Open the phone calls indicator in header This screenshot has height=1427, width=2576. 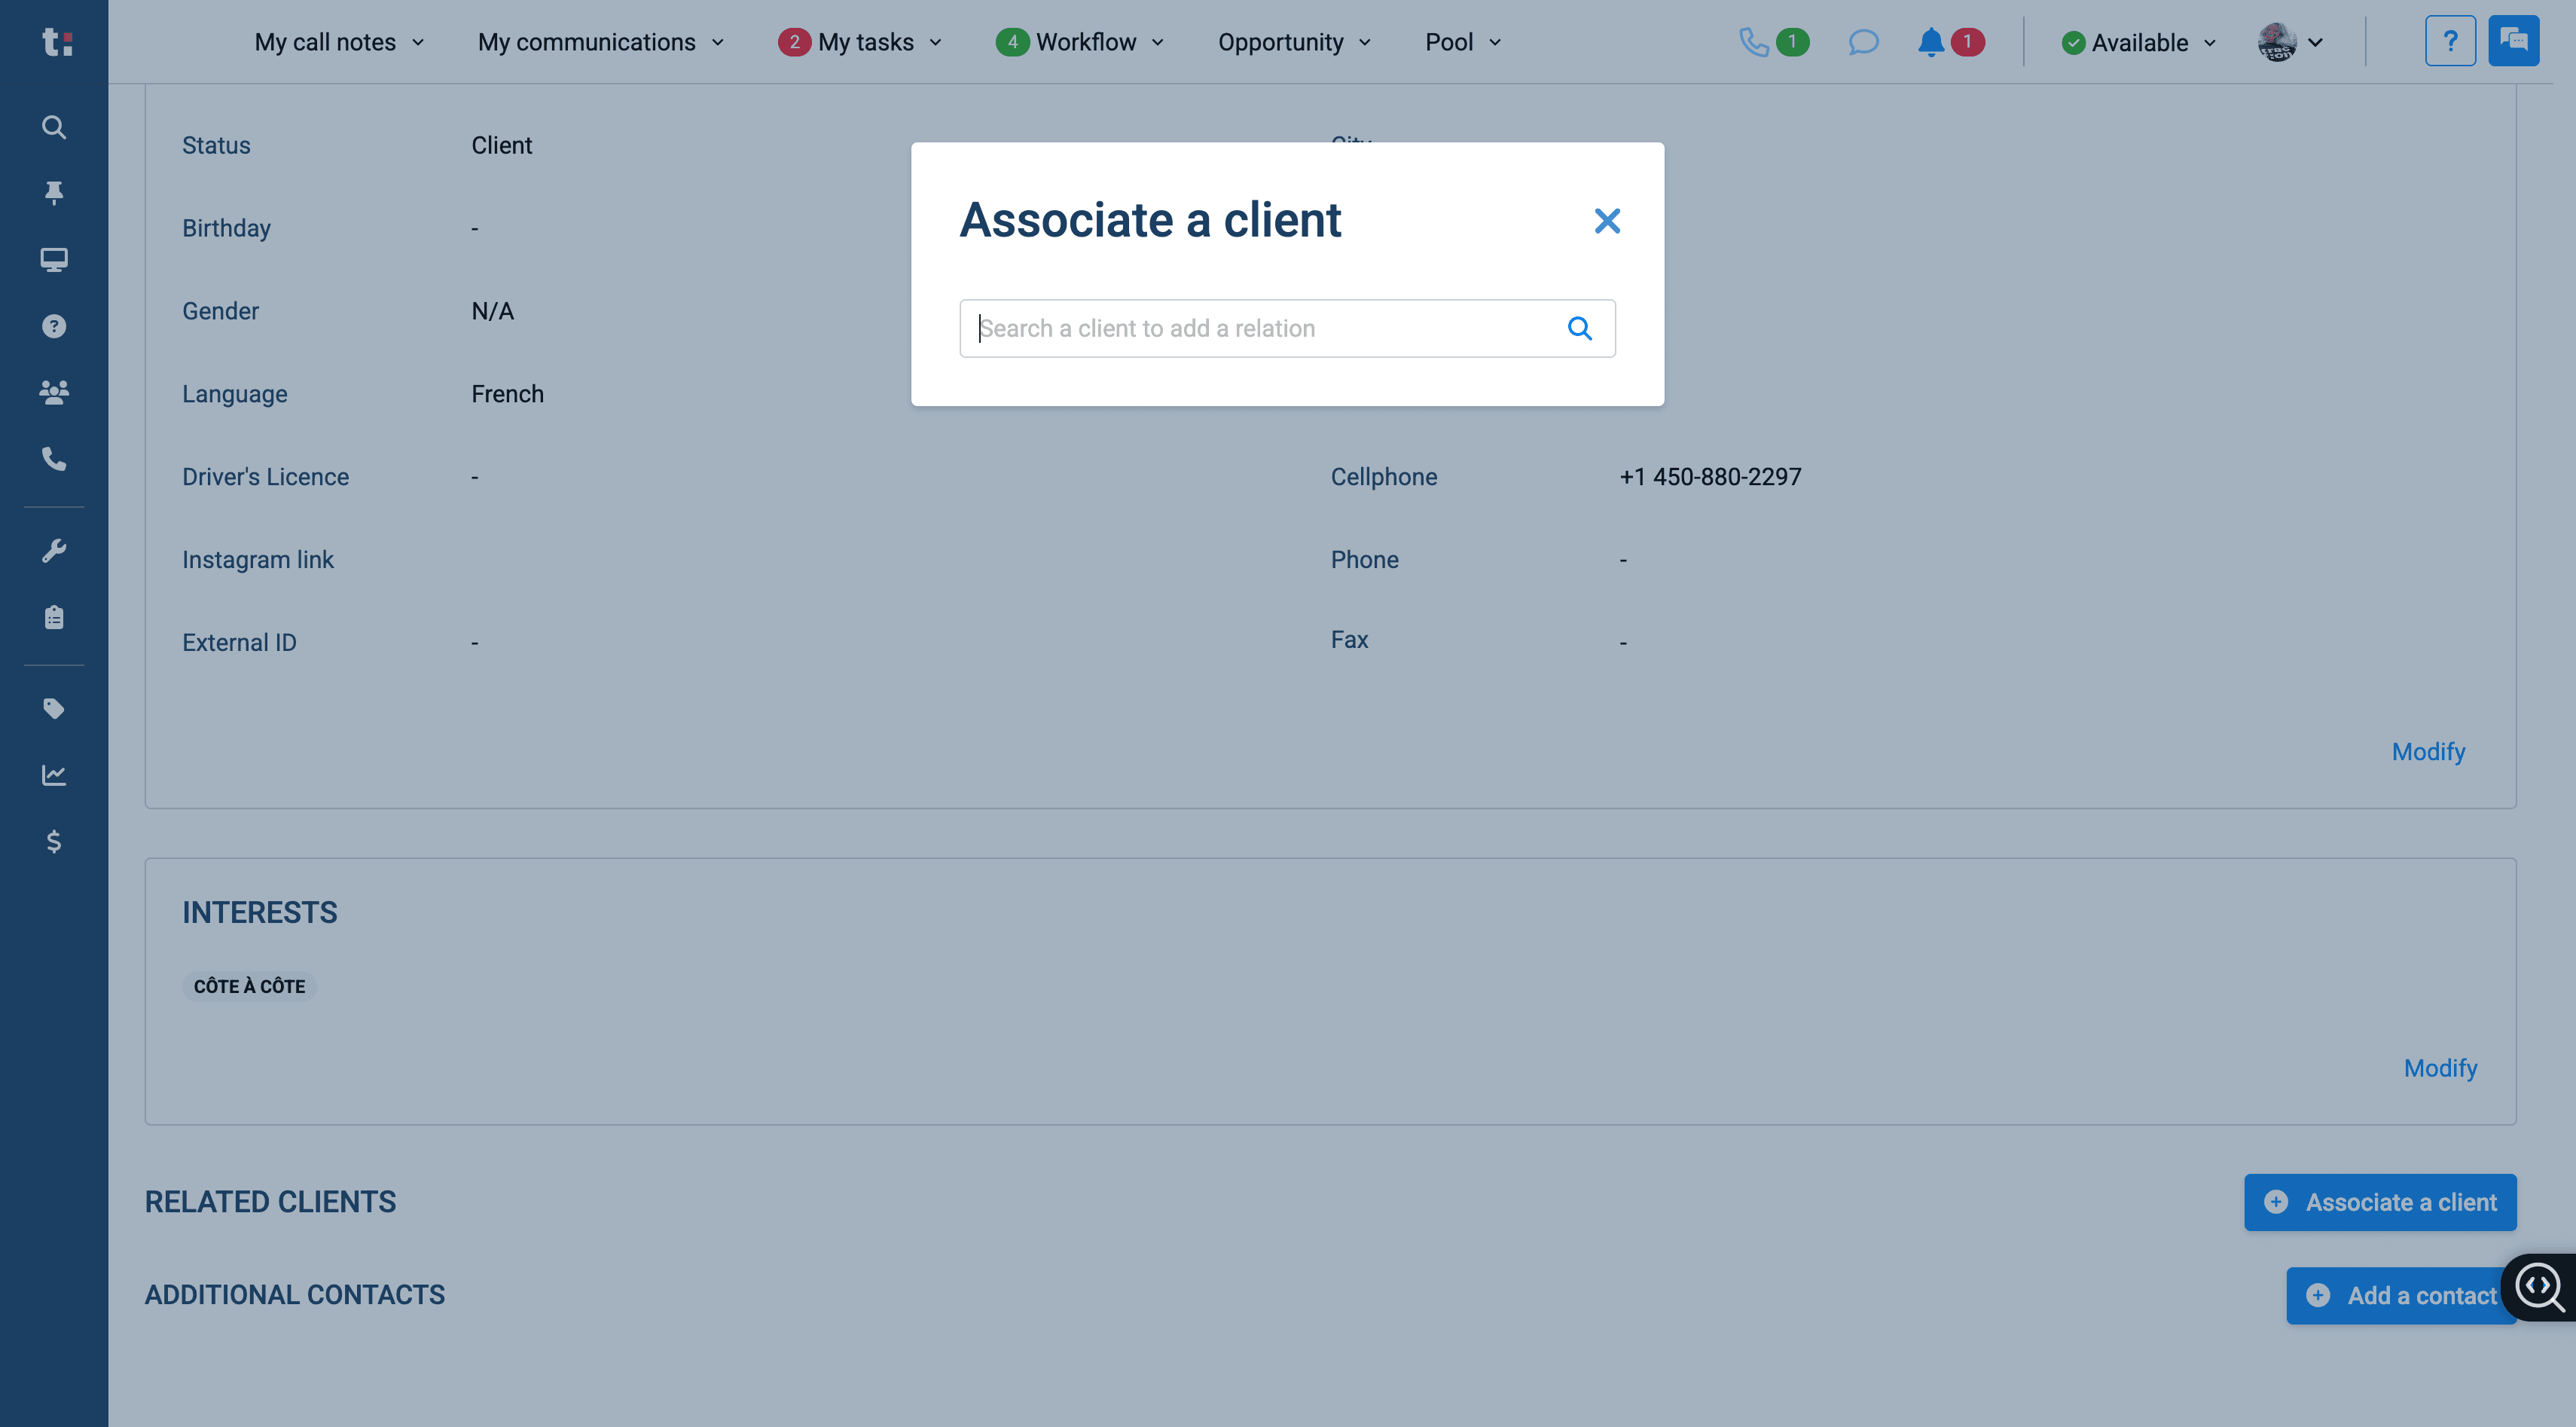point(1773,42)
